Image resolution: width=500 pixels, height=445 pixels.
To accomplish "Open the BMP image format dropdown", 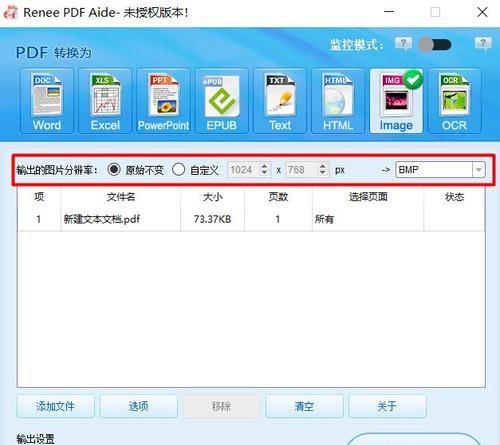I will (x=440, y=170).
